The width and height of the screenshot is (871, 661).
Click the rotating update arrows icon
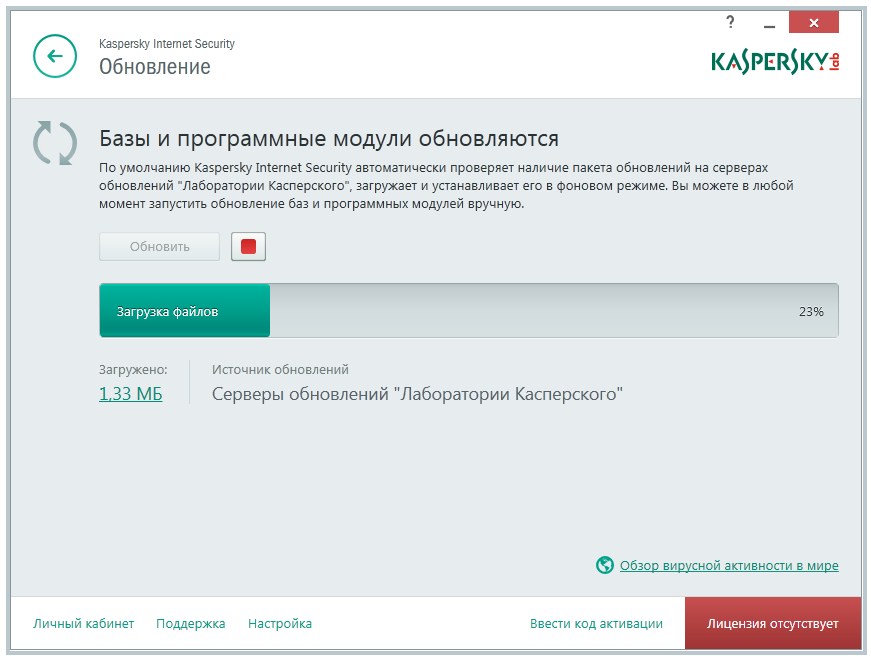click(54, 143)
